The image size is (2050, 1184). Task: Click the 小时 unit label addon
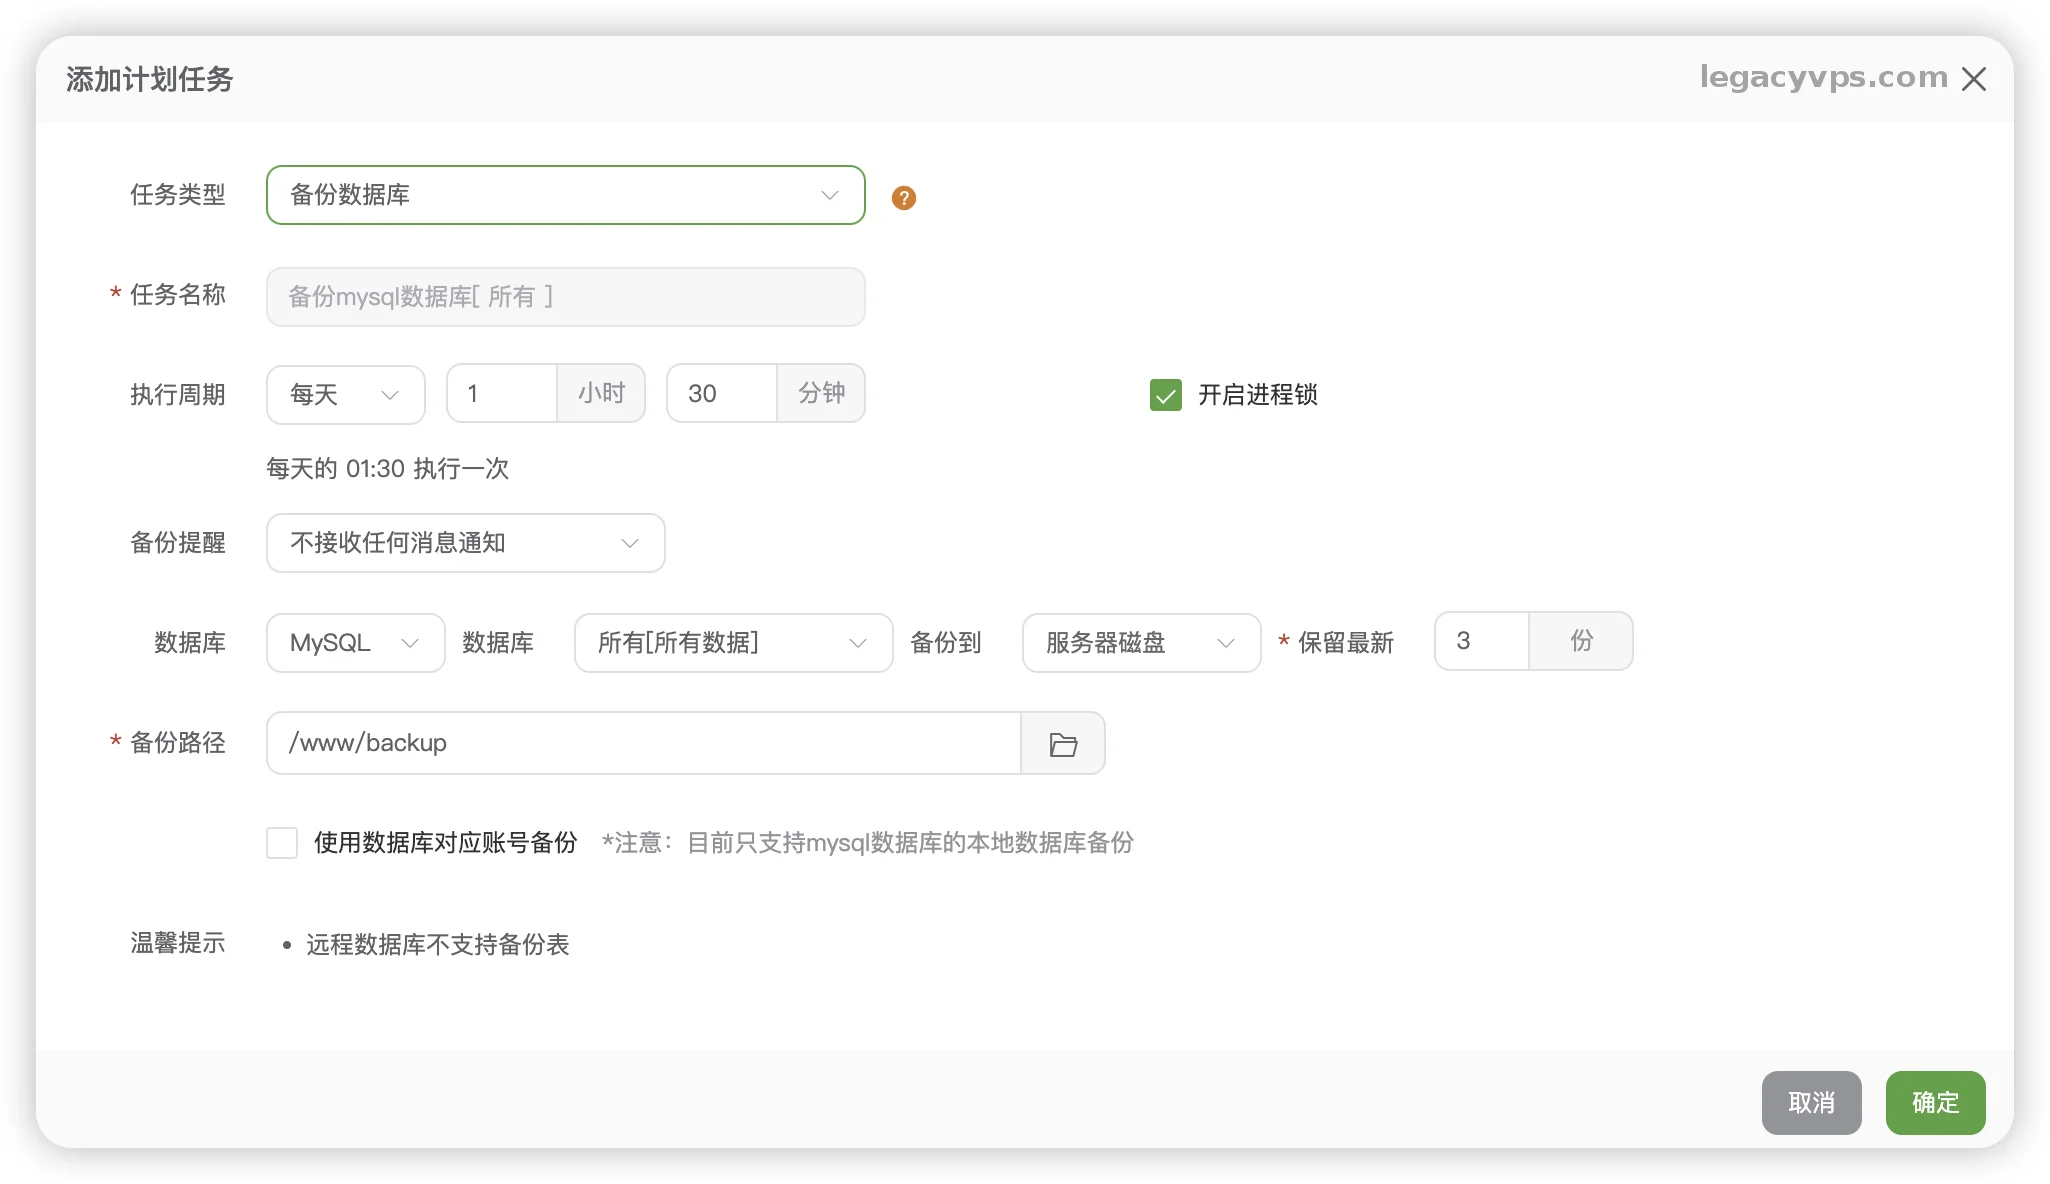[x=601, y=394]
